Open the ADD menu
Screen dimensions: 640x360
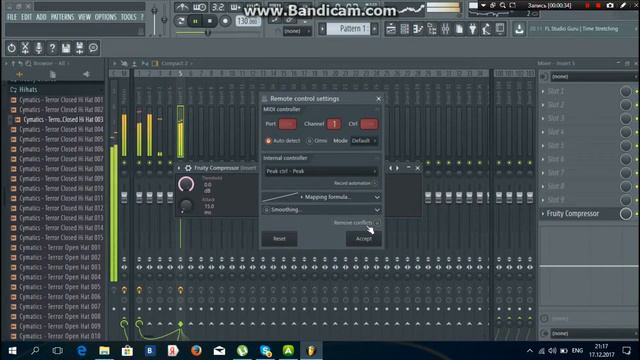[41, 17]
